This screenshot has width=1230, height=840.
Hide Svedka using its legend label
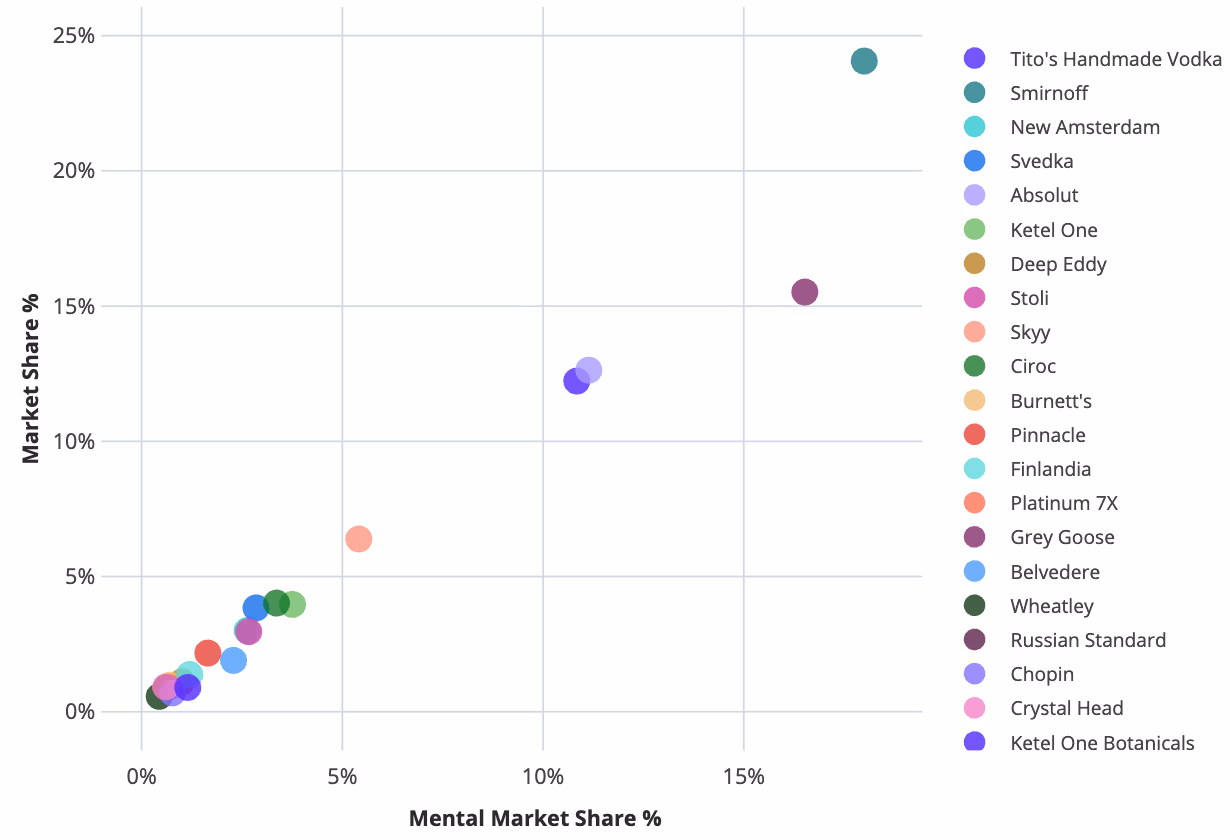tap(1041, 161)
